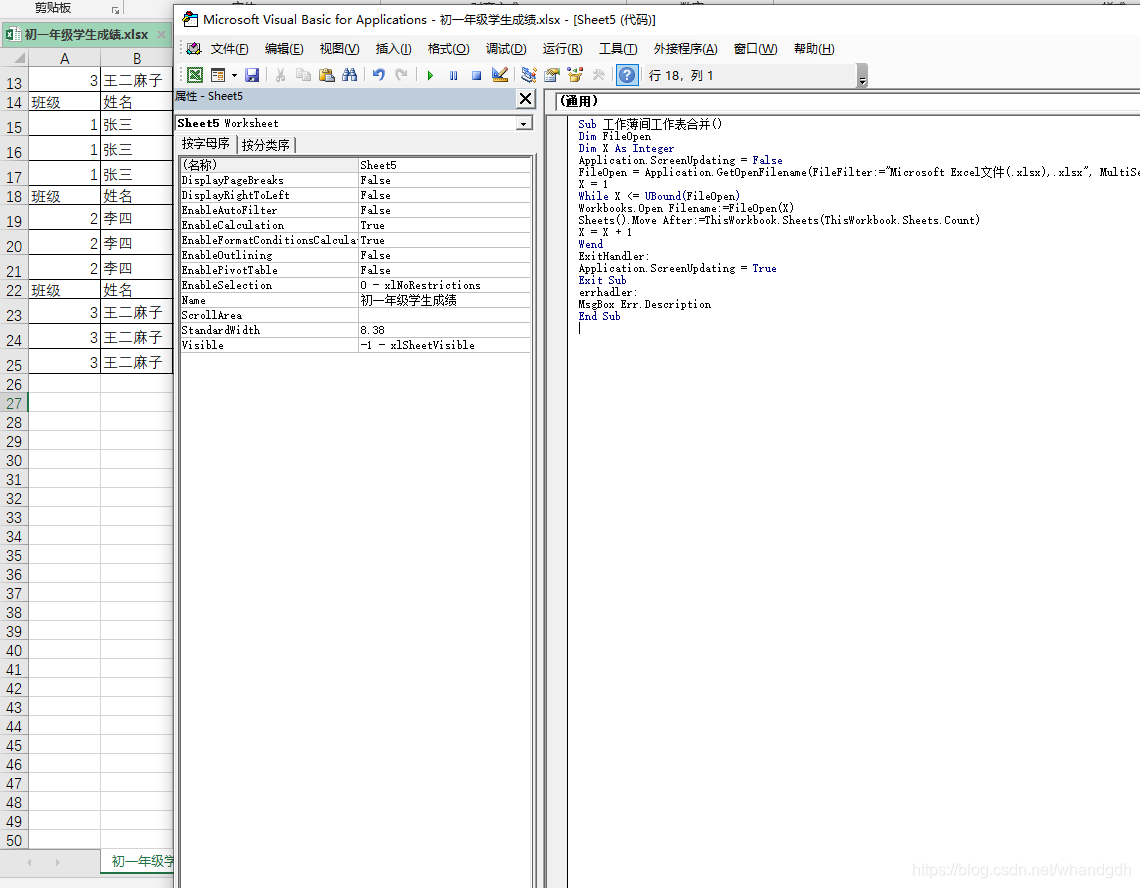This screenshot has height=888, width=1140.
Task: Click the Name property value 初一年级学生成绩
Action: [445, 300]
